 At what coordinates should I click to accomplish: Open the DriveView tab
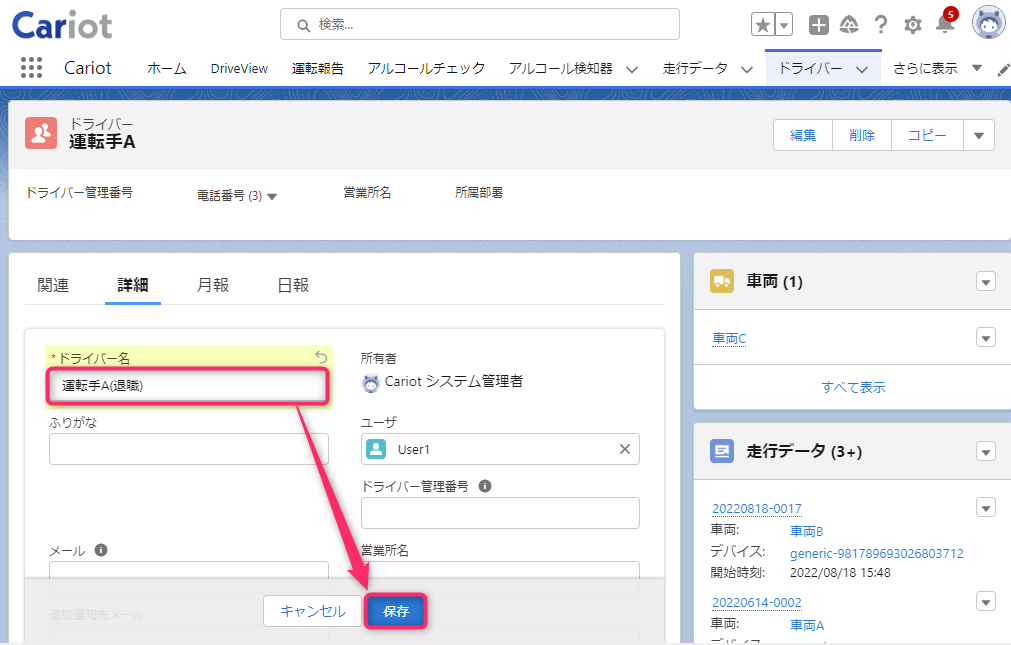click(x=239, y=68)
